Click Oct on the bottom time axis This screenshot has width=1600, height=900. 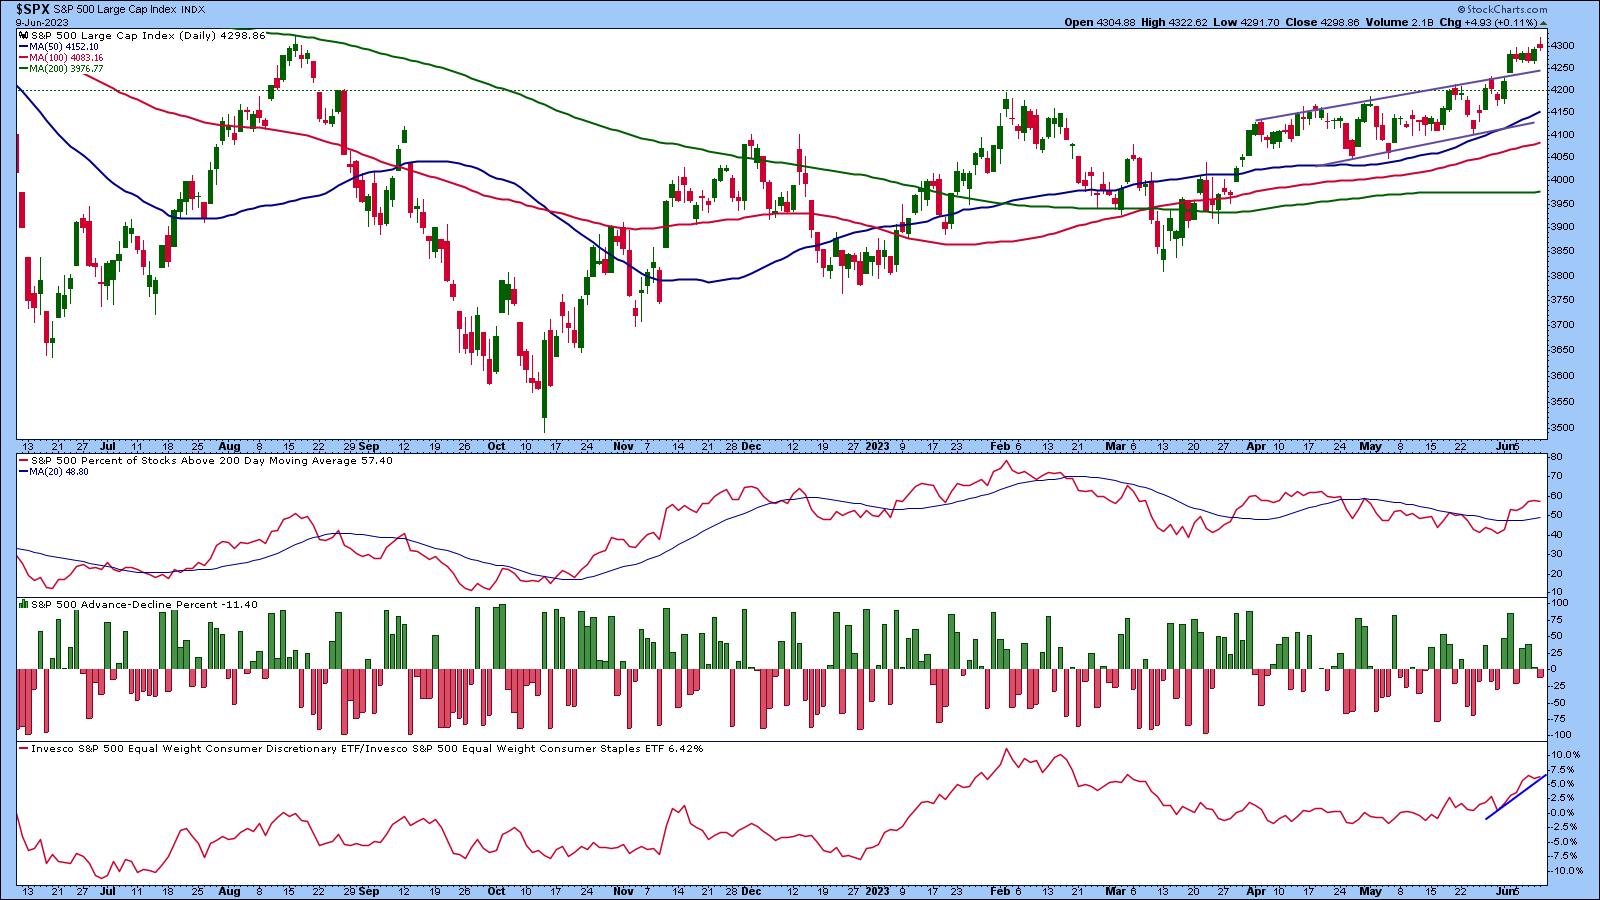point(497,892)
